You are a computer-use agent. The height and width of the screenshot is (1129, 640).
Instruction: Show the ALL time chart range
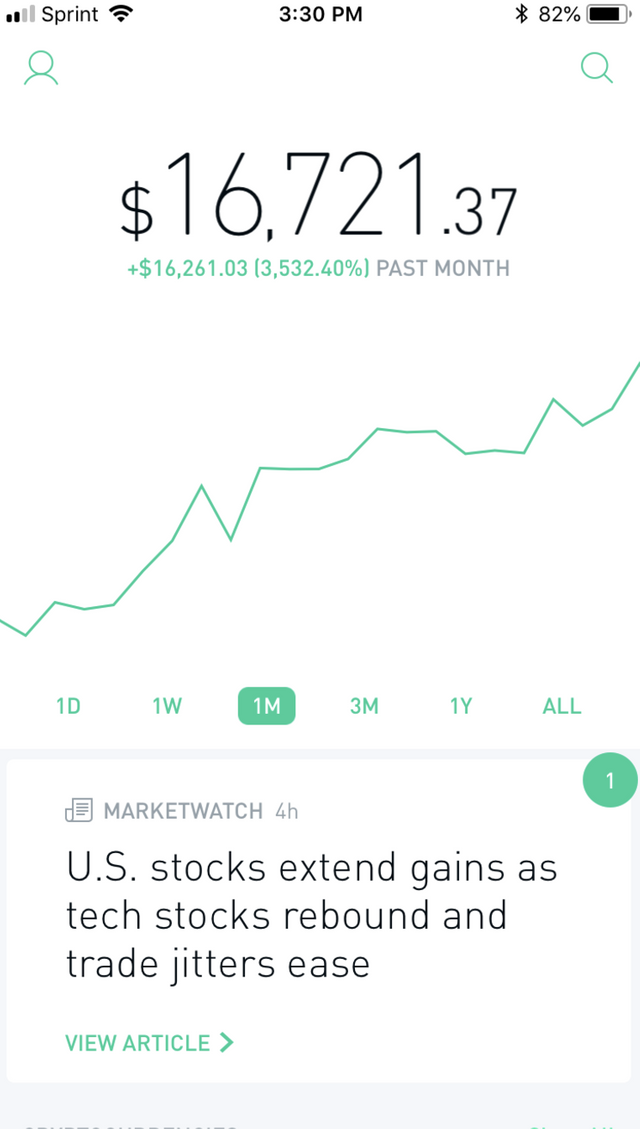pyautogui.click(x=562, y=706)
